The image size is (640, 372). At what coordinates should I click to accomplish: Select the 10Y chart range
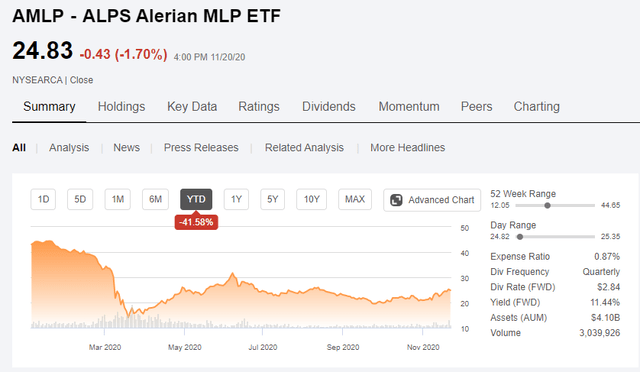pyautogui.click(x=311, y=199)
